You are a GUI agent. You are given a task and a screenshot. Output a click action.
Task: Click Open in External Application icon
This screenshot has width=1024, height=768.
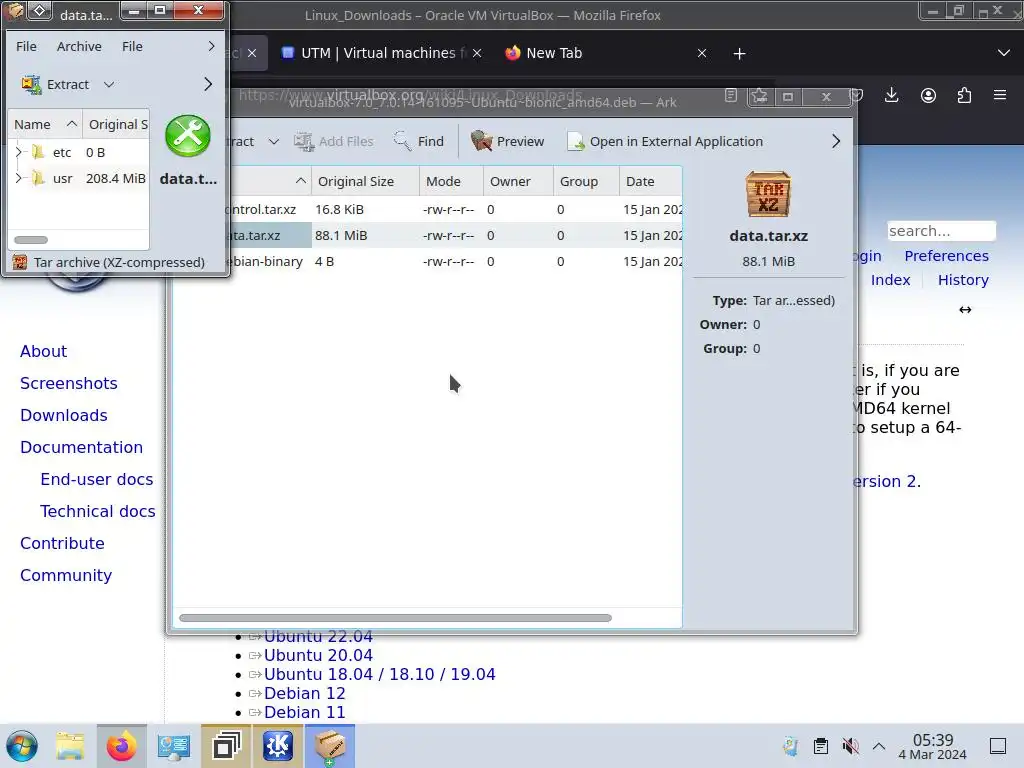tap(575, 141)
